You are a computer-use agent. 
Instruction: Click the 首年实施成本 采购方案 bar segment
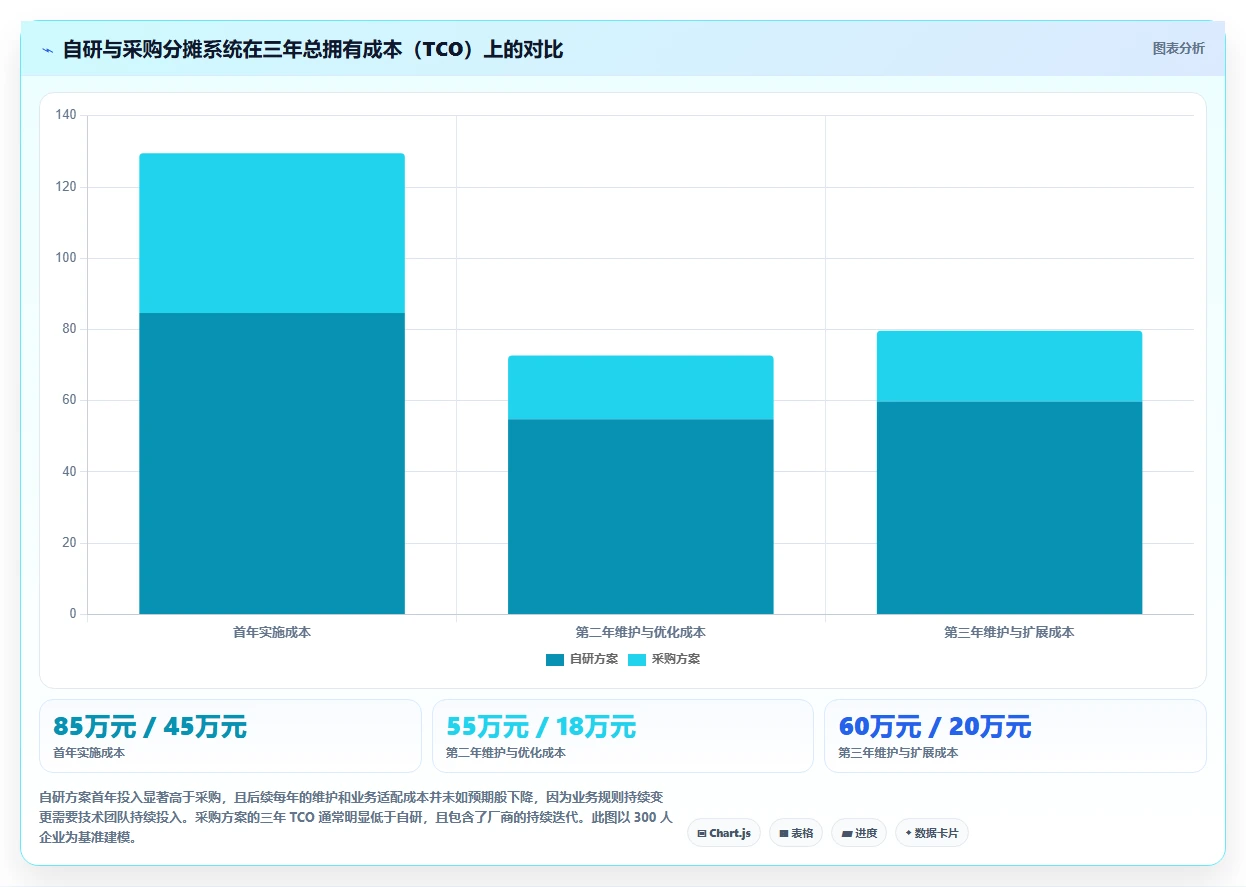coord(272,233)
